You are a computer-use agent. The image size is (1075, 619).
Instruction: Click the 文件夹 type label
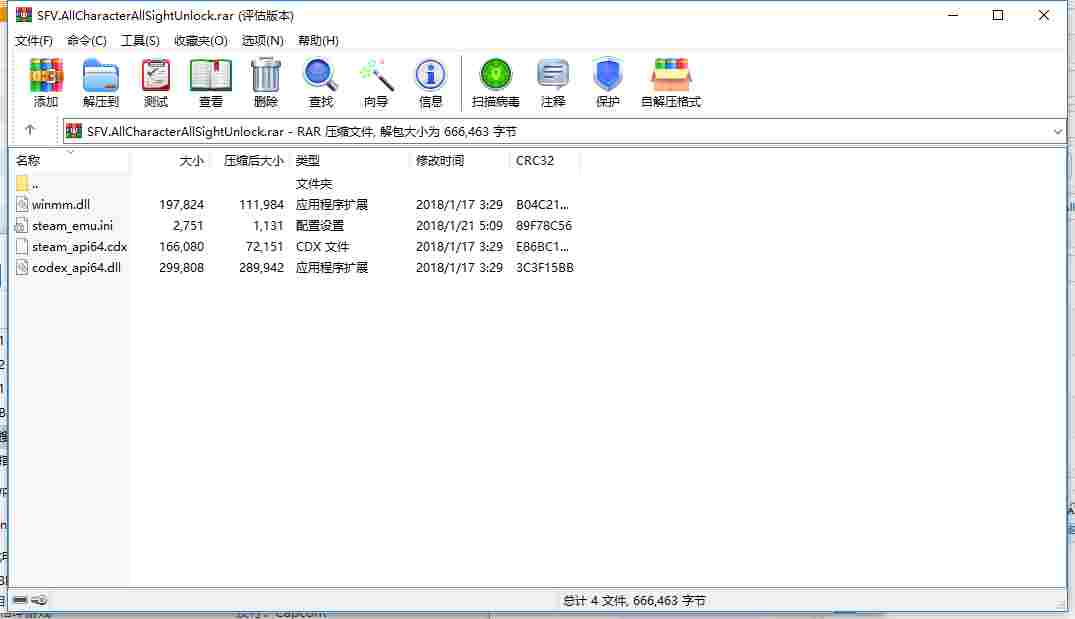point(313,183)
